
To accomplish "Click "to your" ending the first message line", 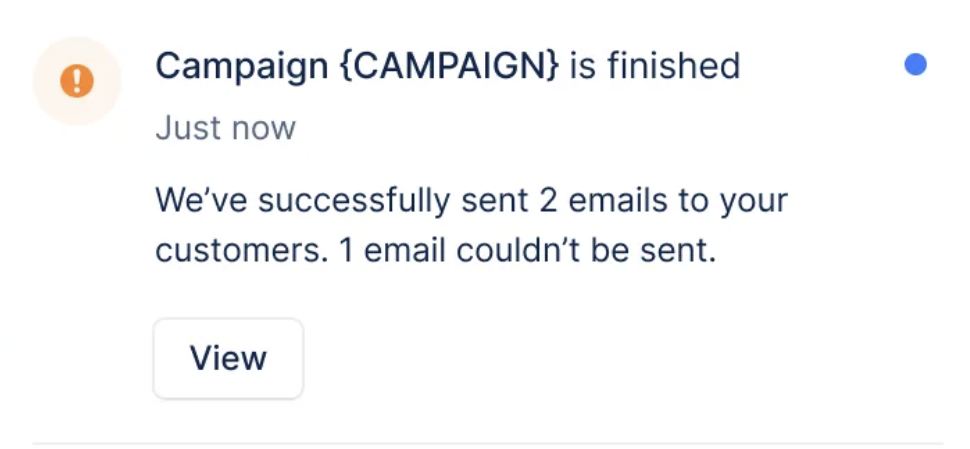I will (733, 200).
